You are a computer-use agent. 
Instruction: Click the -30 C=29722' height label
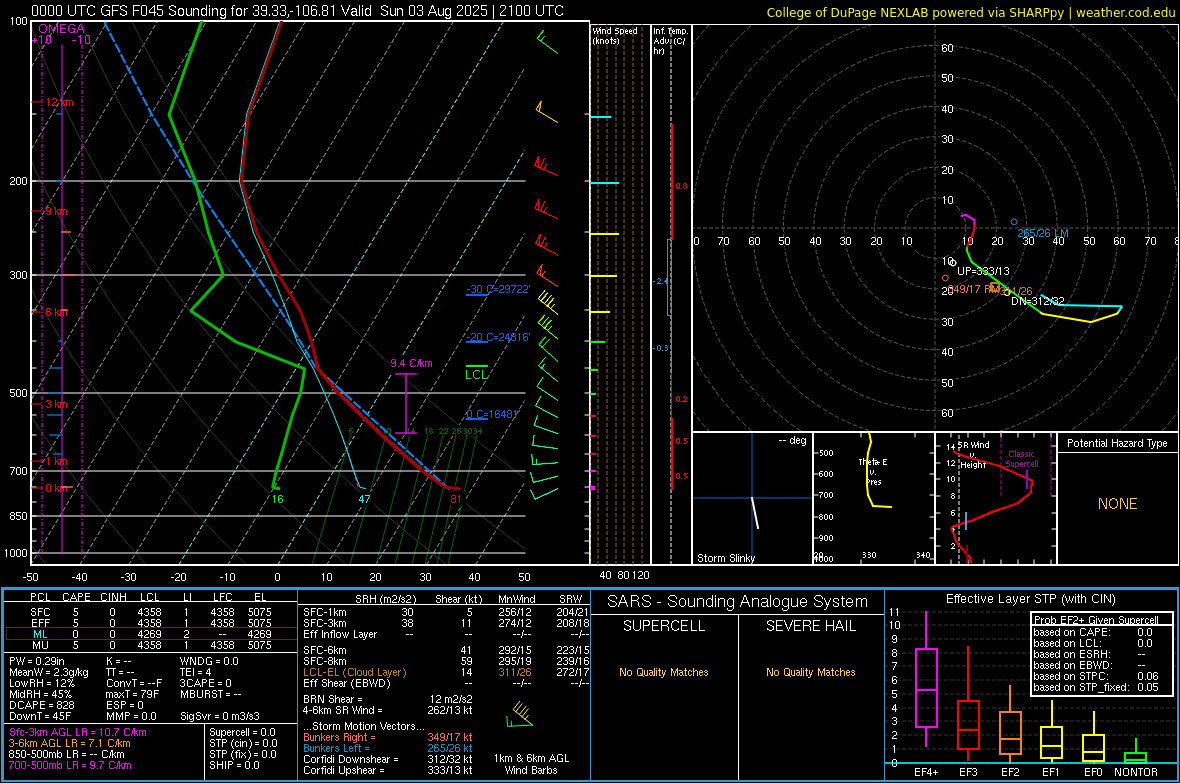tap(498, 289)
